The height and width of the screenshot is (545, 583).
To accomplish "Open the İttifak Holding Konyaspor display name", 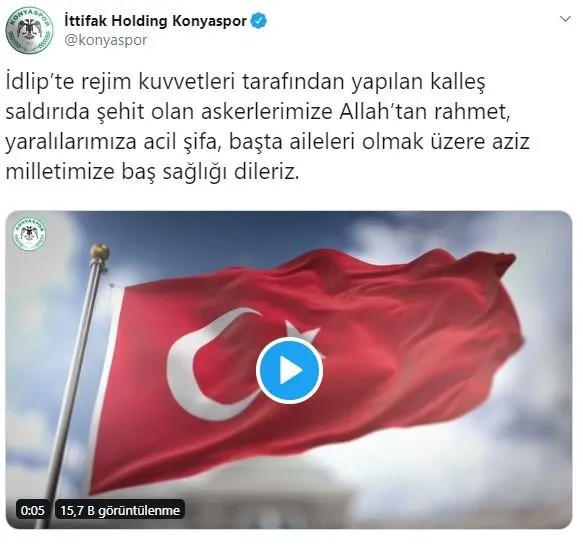I will pos(155,21).
